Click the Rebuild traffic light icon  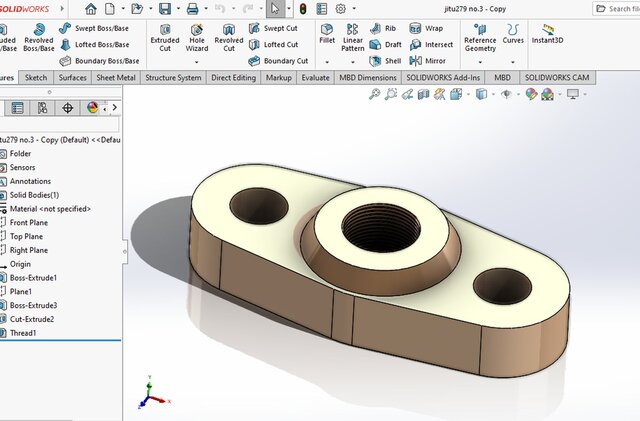point(303,9)
